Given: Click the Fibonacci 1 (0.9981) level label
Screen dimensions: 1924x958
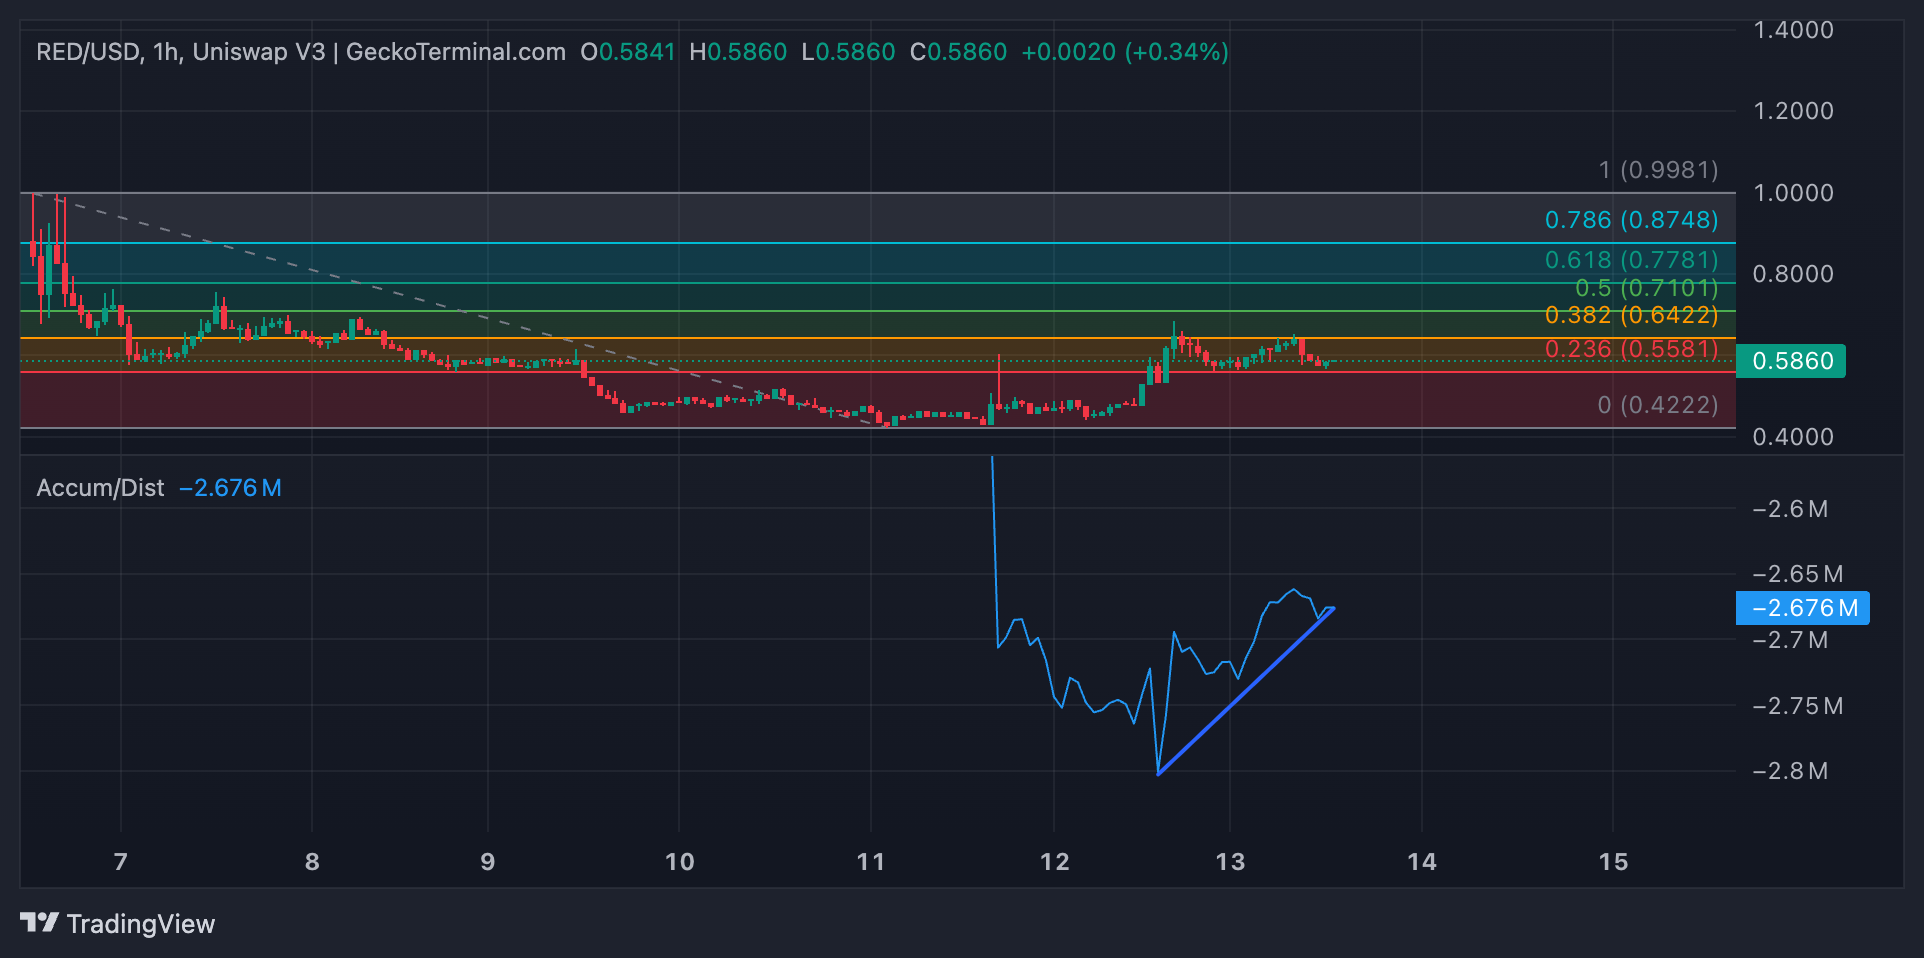Looking at the screenshot, I should pos(1657,170).
